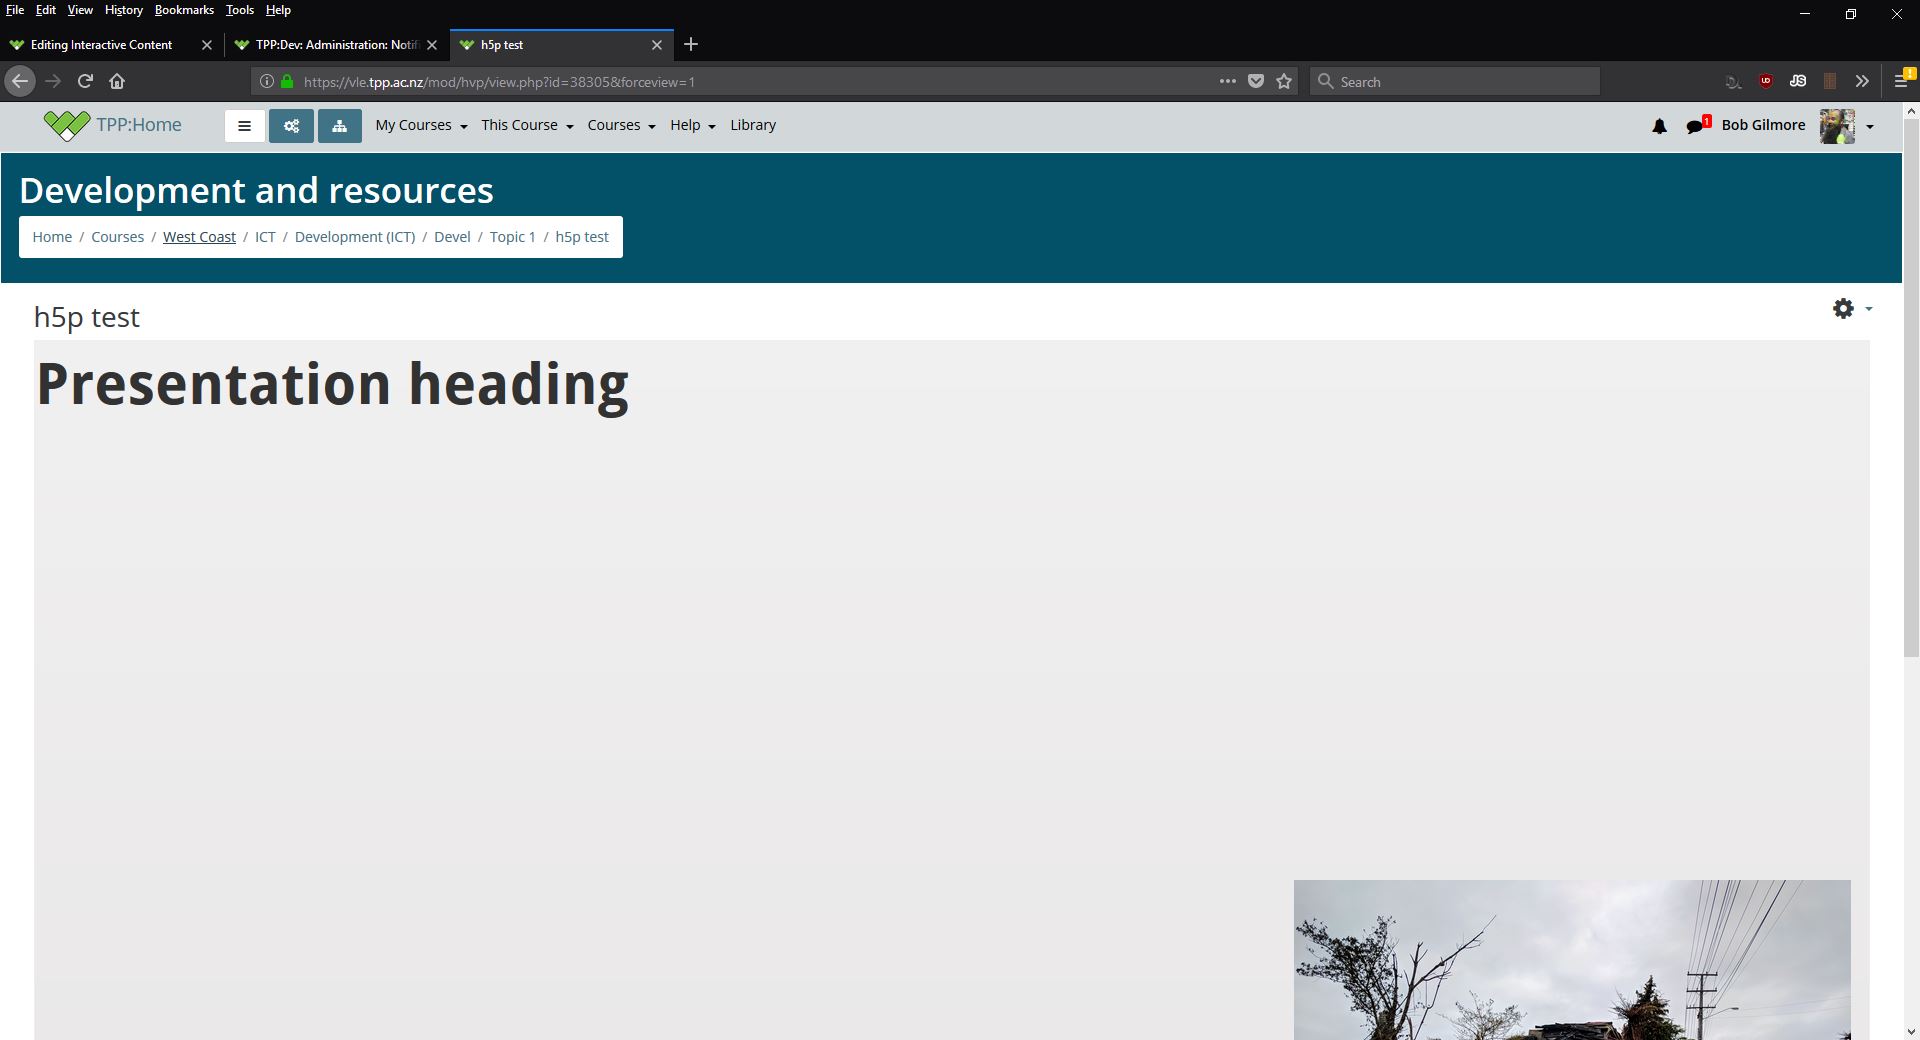Image resolution: width=1920 pixels, height=1040 pixels.
Task: Open the uBlock Origin extension icon
Action: (x=1766, y=81)
